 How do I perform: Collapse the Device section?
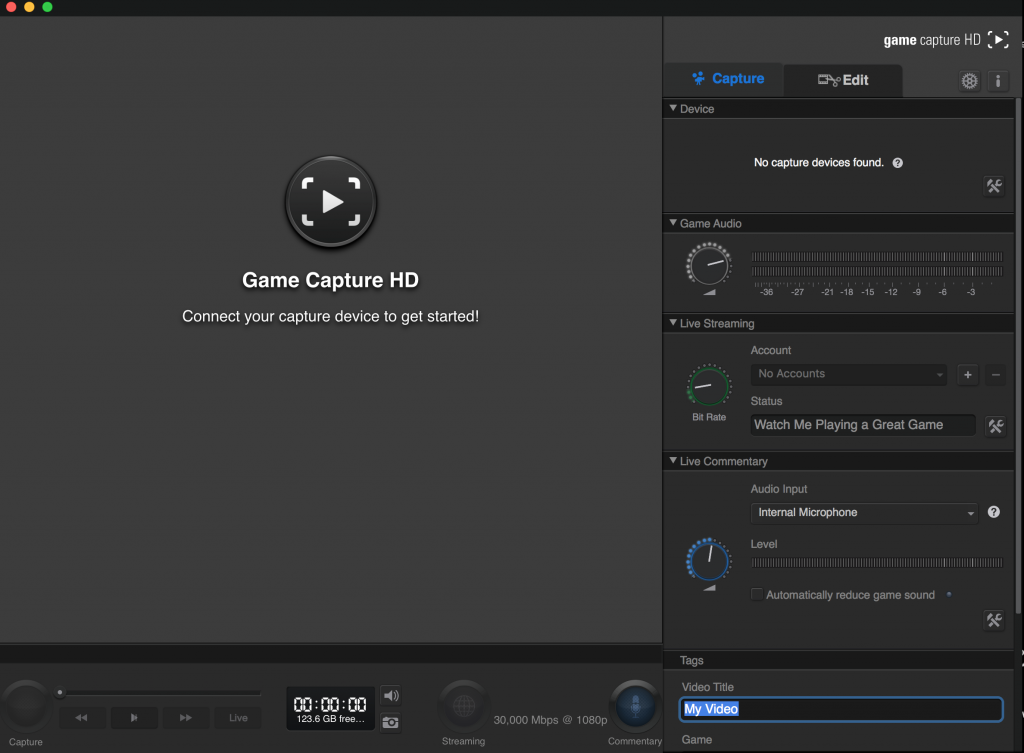point(673,108)
